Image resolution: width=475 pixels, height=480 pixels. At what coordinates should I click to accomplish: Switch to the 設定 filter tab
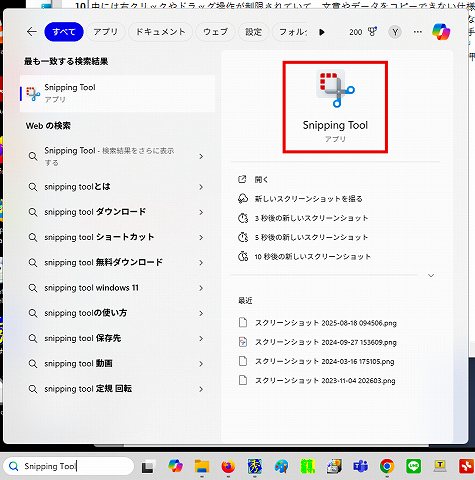click(x=253, y=32)
